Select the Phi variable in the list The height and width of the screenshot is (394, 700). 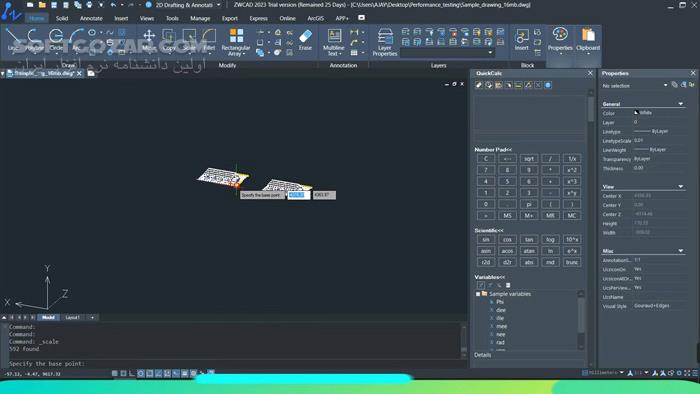(500, 302)
